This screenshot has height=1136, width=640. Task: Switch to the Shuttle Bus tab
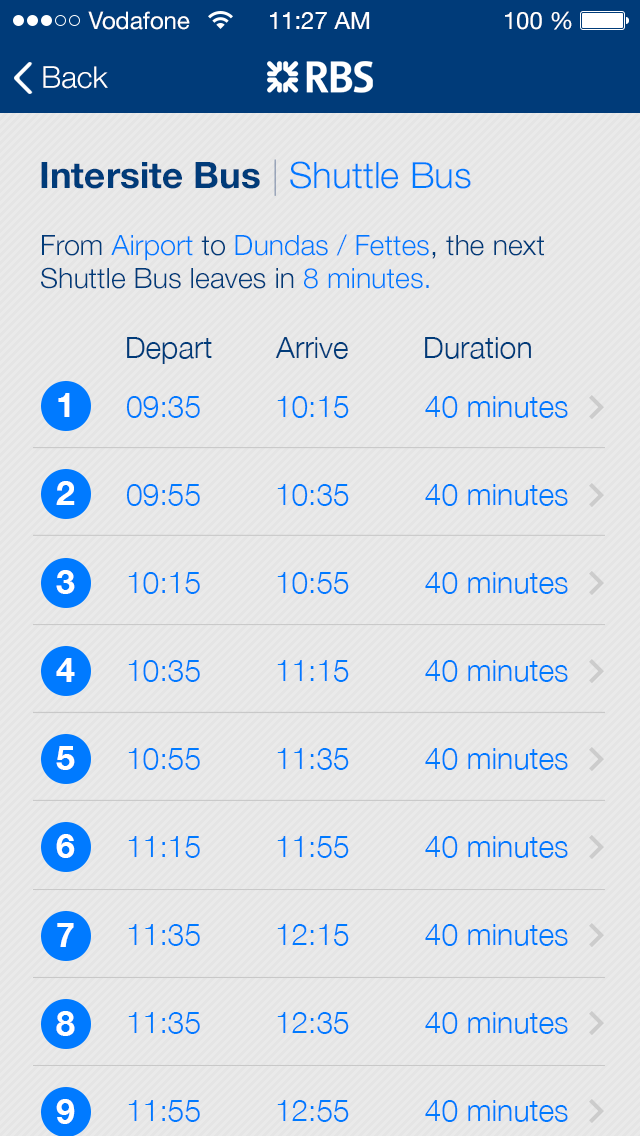click(x=380, y=176)
